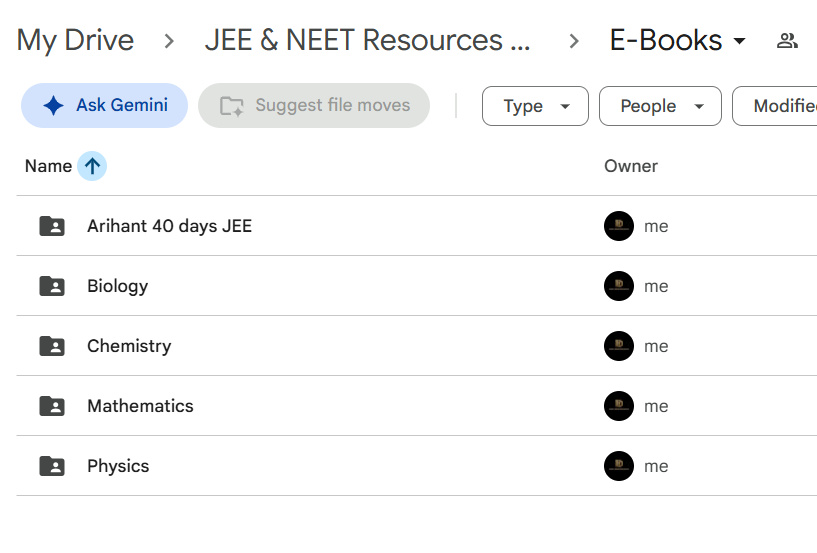Click shared folder icon for Mathematics

click(52, 406)
